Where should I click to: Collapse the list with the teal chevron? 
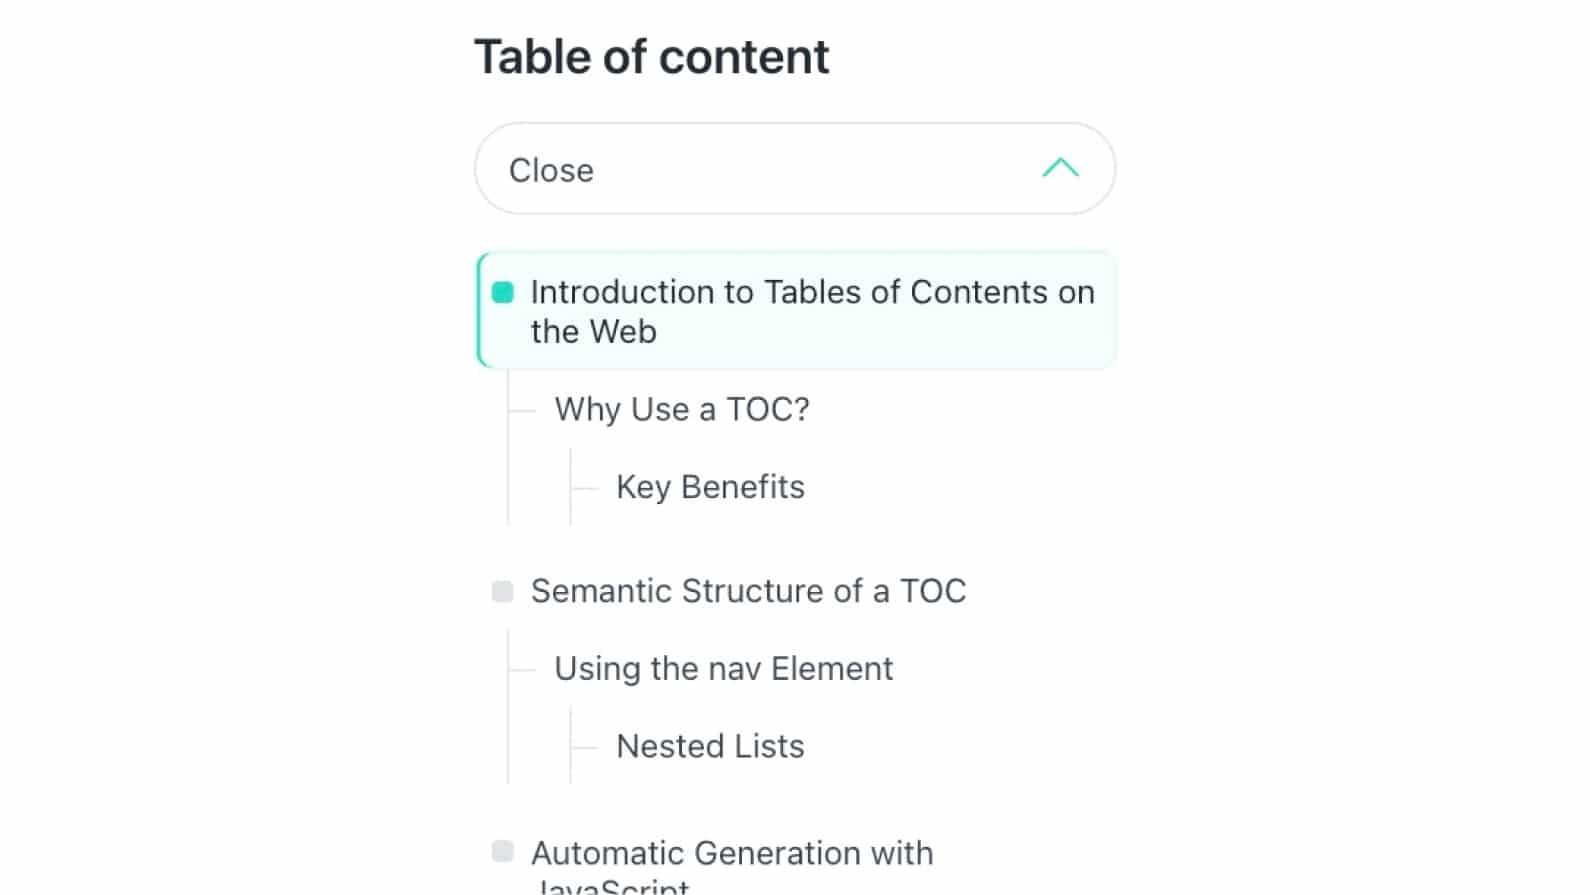coord(1060,168)
